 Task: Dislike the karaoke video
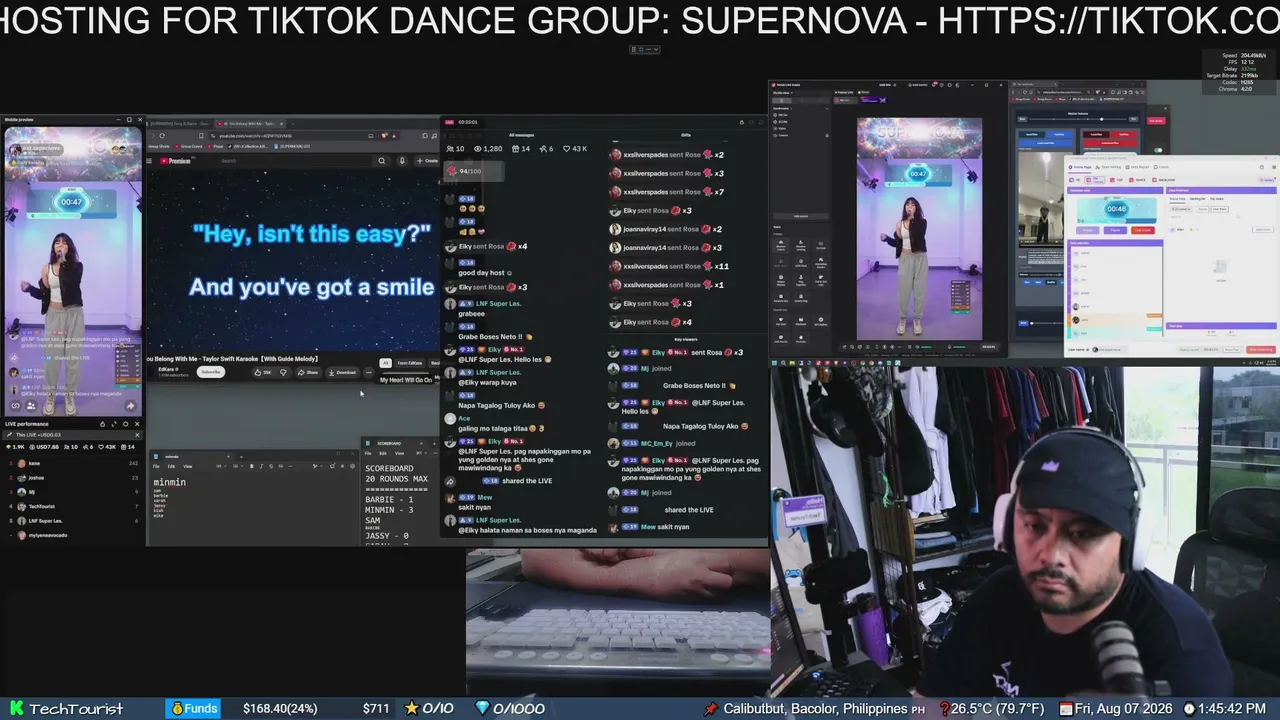[283, 372]
